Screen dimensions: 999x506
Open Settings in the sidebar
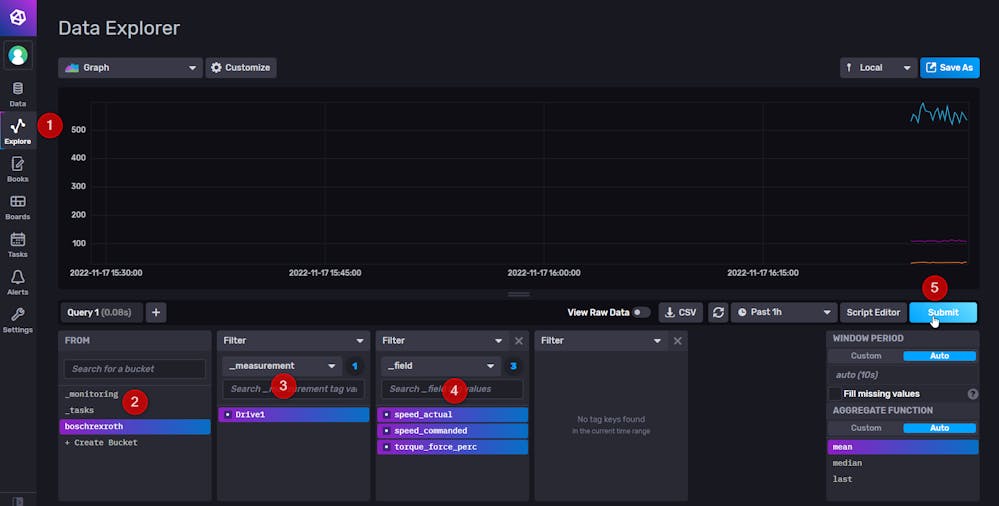(18, 320)
